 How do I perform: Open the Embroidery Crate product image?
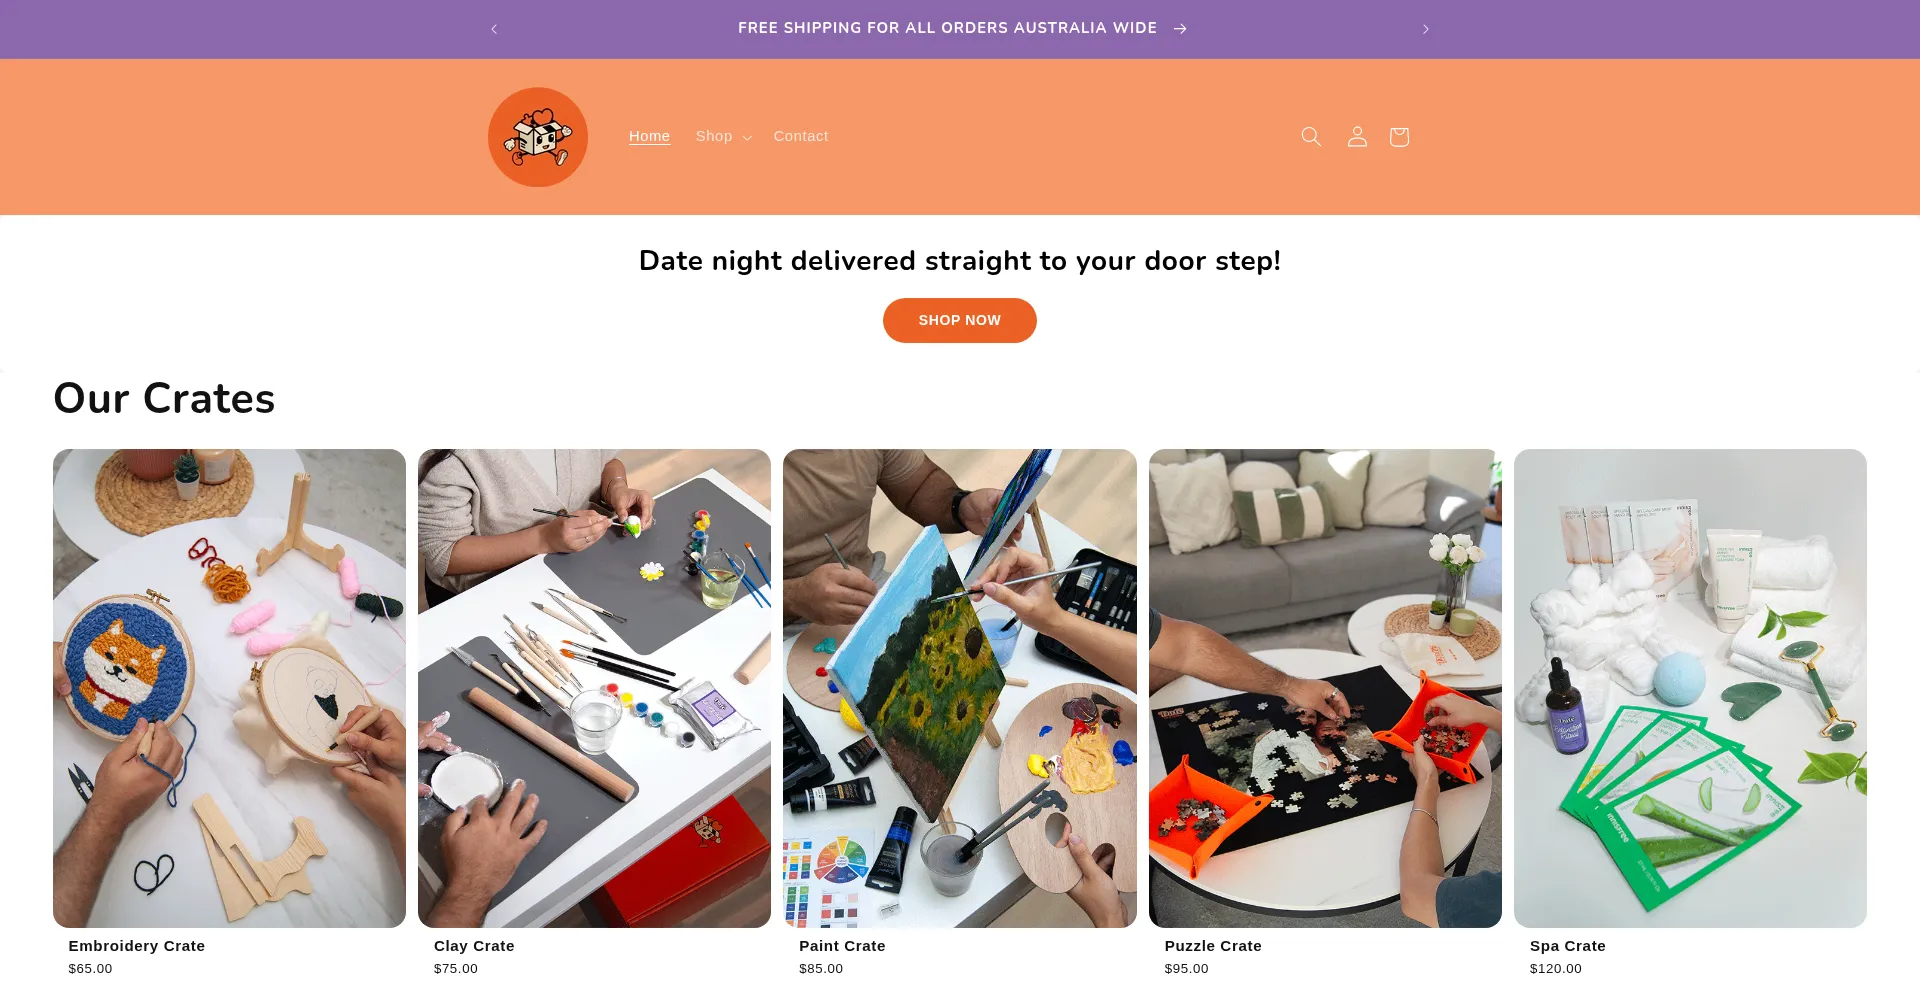[x=229, y=688]
